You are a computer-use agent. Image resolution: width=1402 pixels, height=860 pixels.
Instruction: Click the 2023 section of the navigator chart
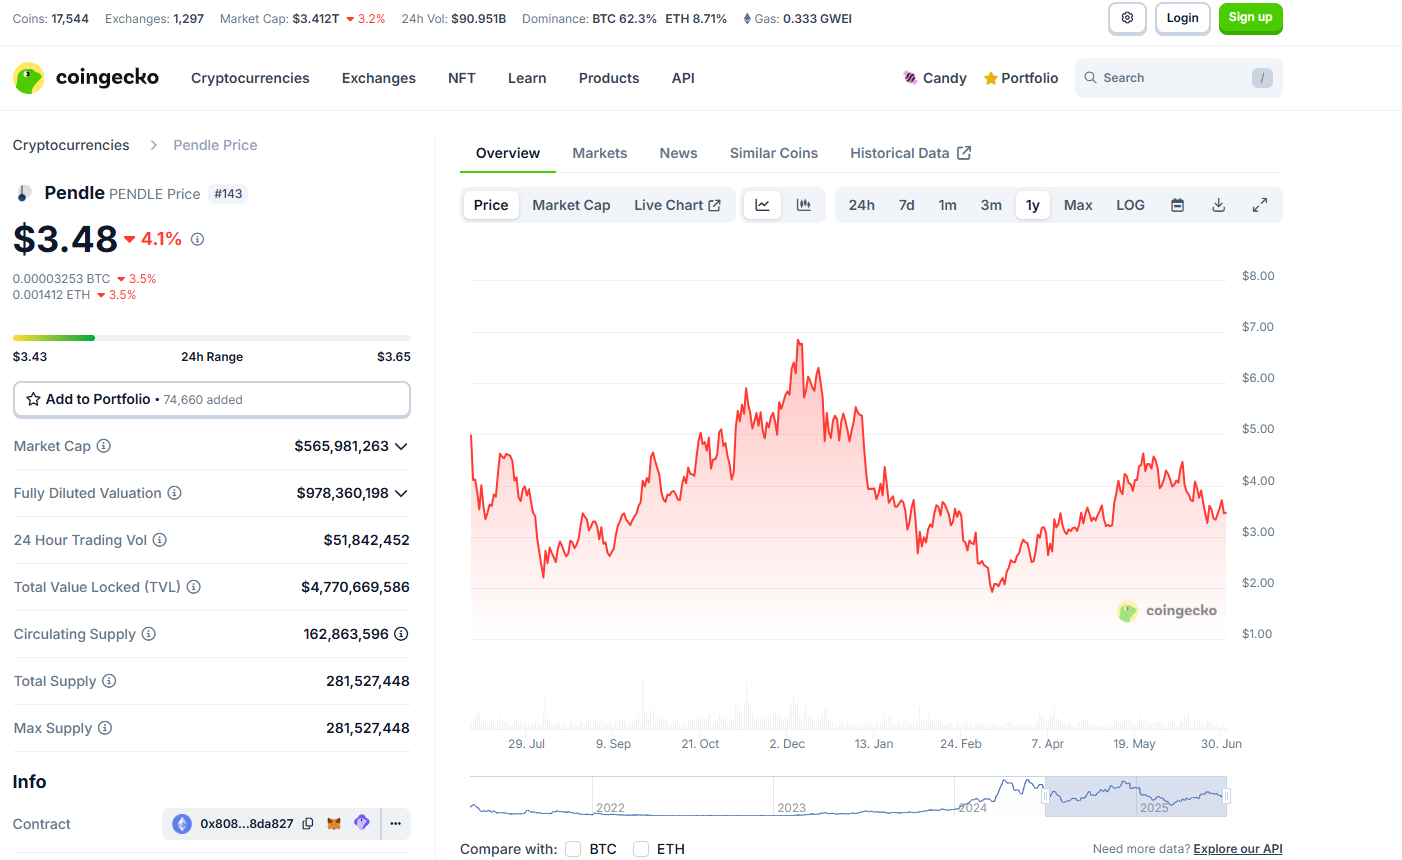click(x=863, y=796)
